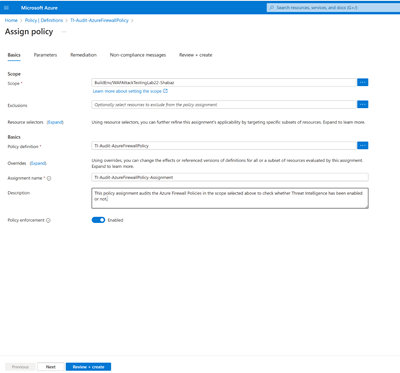Click the Previous button
The width and height of the screenshot is (400, 373).
click(20, 367)
